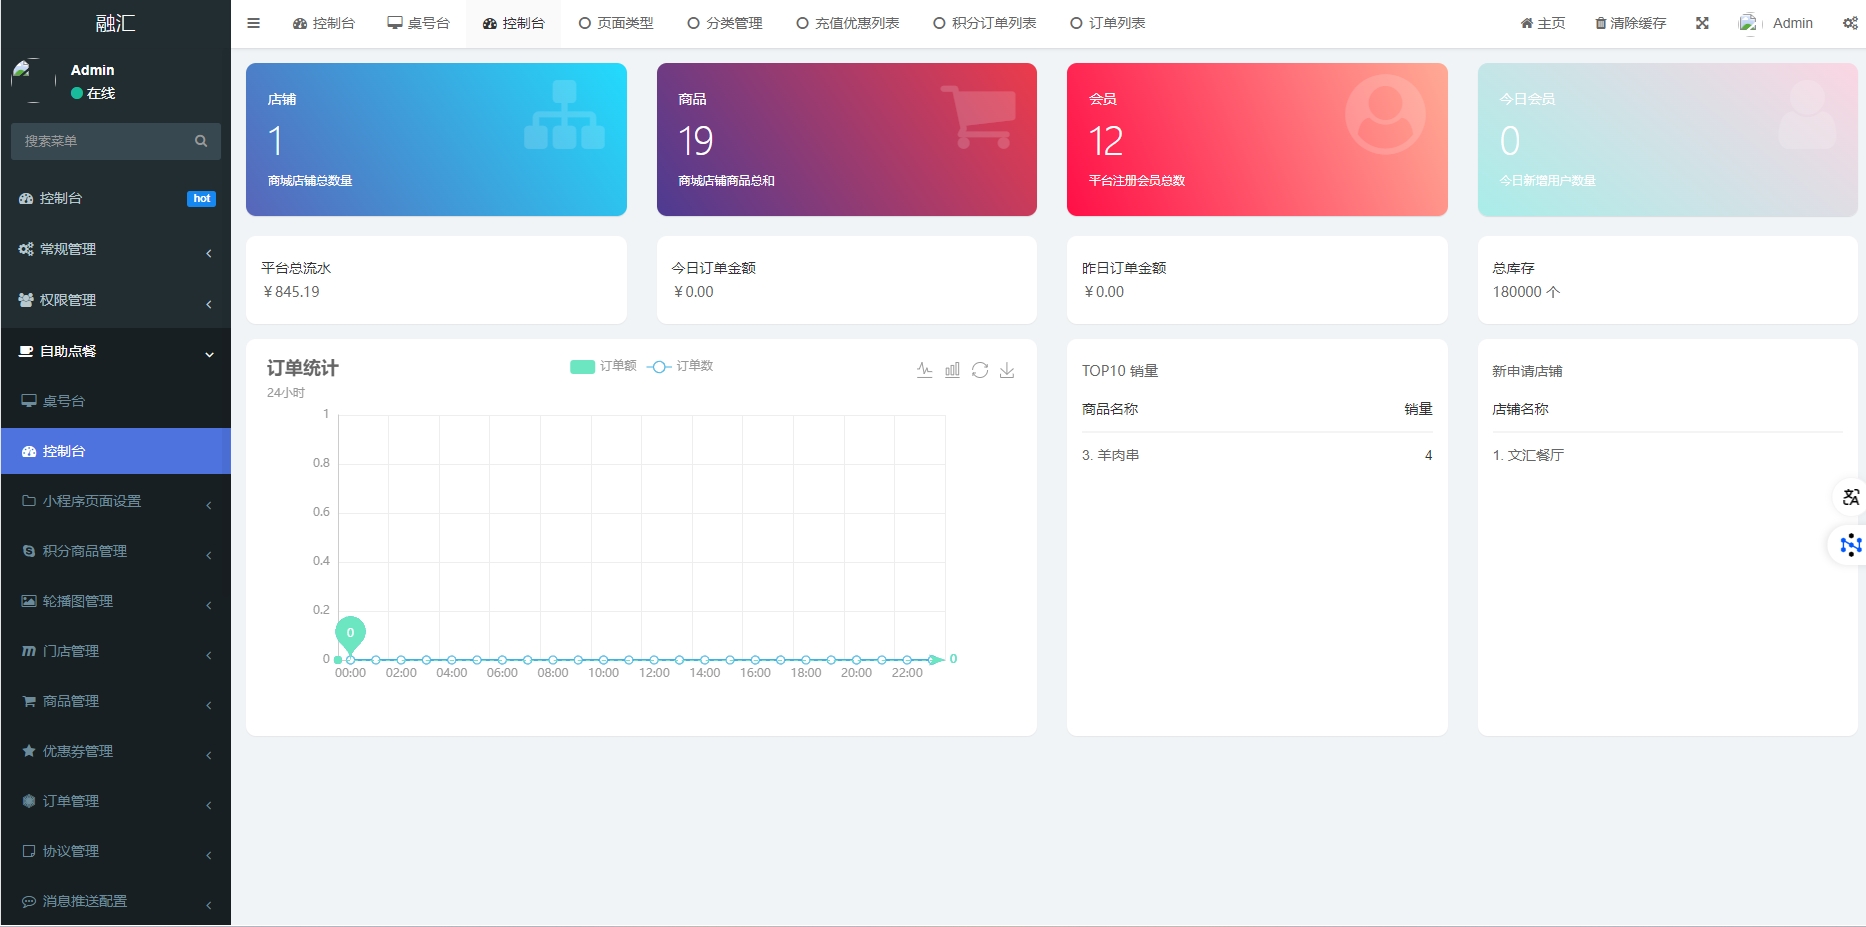The height and width of the screenshot is (927, 1866).
Task: Click the 订单统计 chart title
Action: pyautogui.click(x=302, y=368)
